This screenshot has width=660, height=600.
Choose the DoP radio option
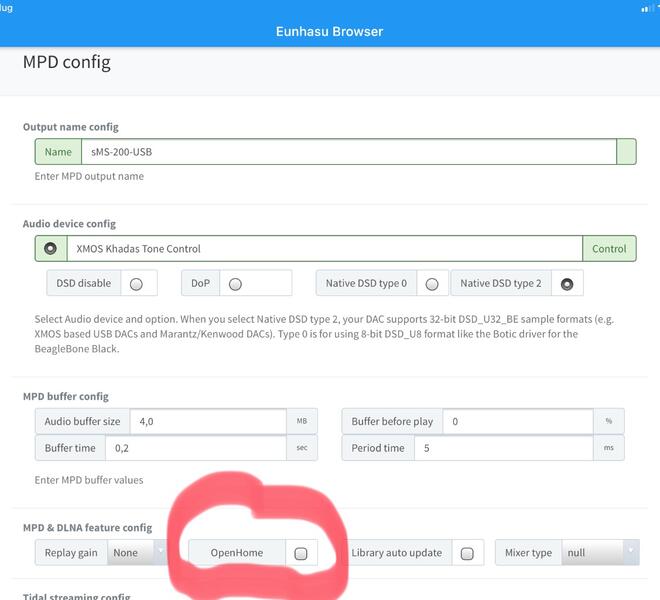(x=235, y=284)
